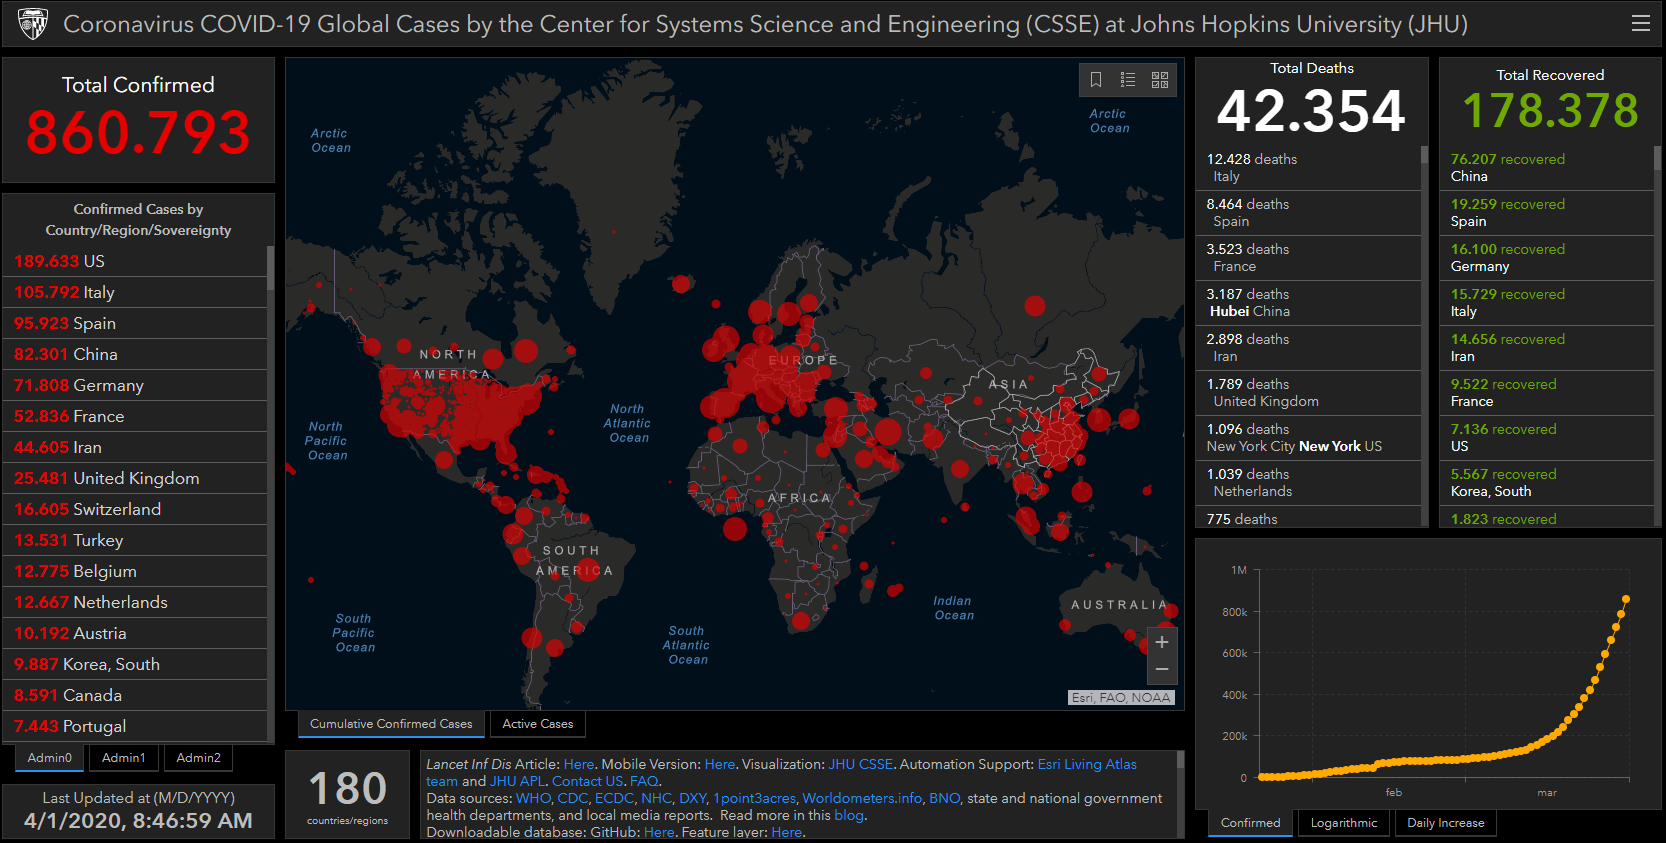Switch chart to Logarithmic tab
Image resolution: width=1666 pixels, height=843 pixels.
(x=1344, y=823)
